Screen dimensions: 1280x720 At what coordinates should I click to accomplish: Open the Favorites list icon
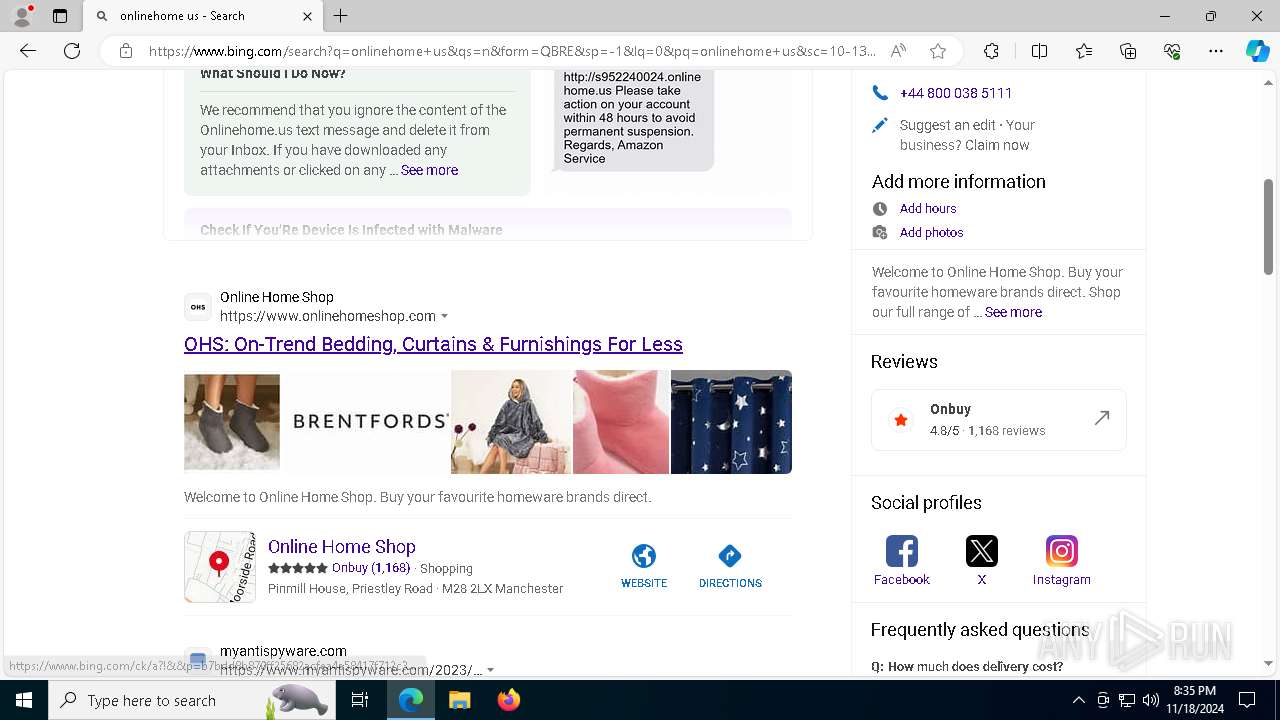[x=1084, y=51]
